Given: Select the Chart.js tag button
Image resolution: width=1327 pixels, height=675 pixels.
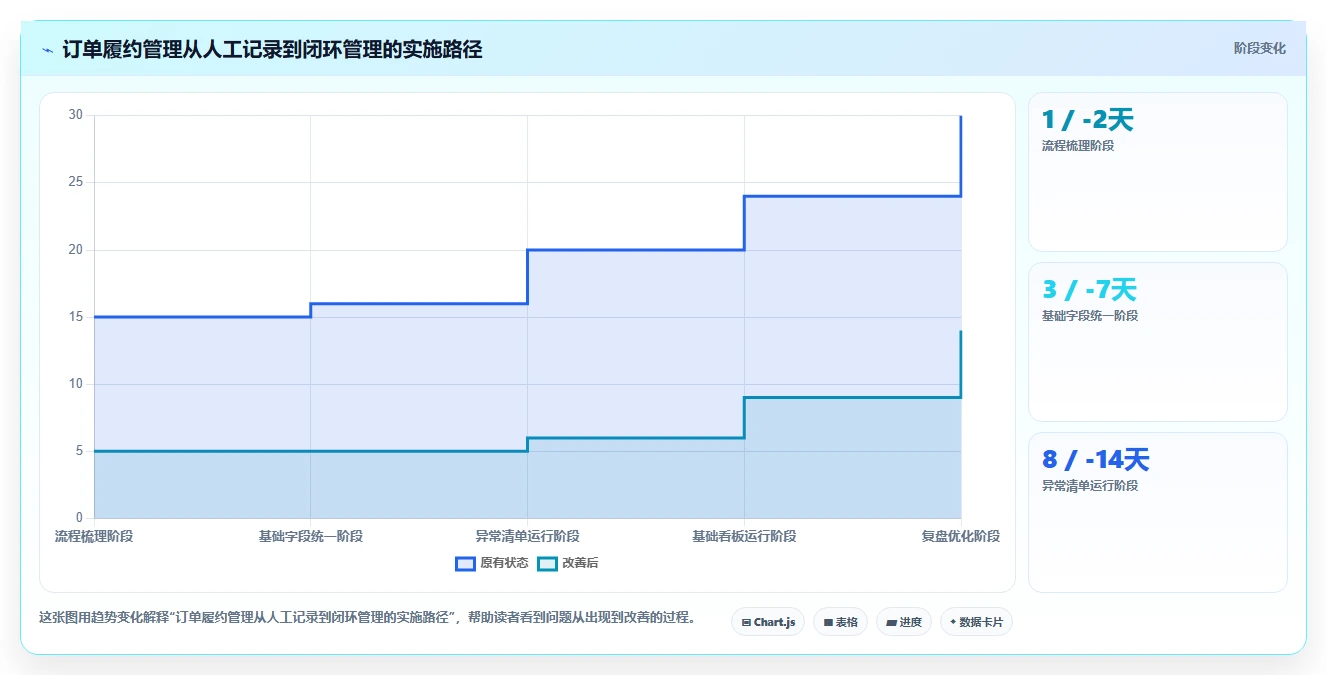Looking at the screenshot, I should [768, 622].
